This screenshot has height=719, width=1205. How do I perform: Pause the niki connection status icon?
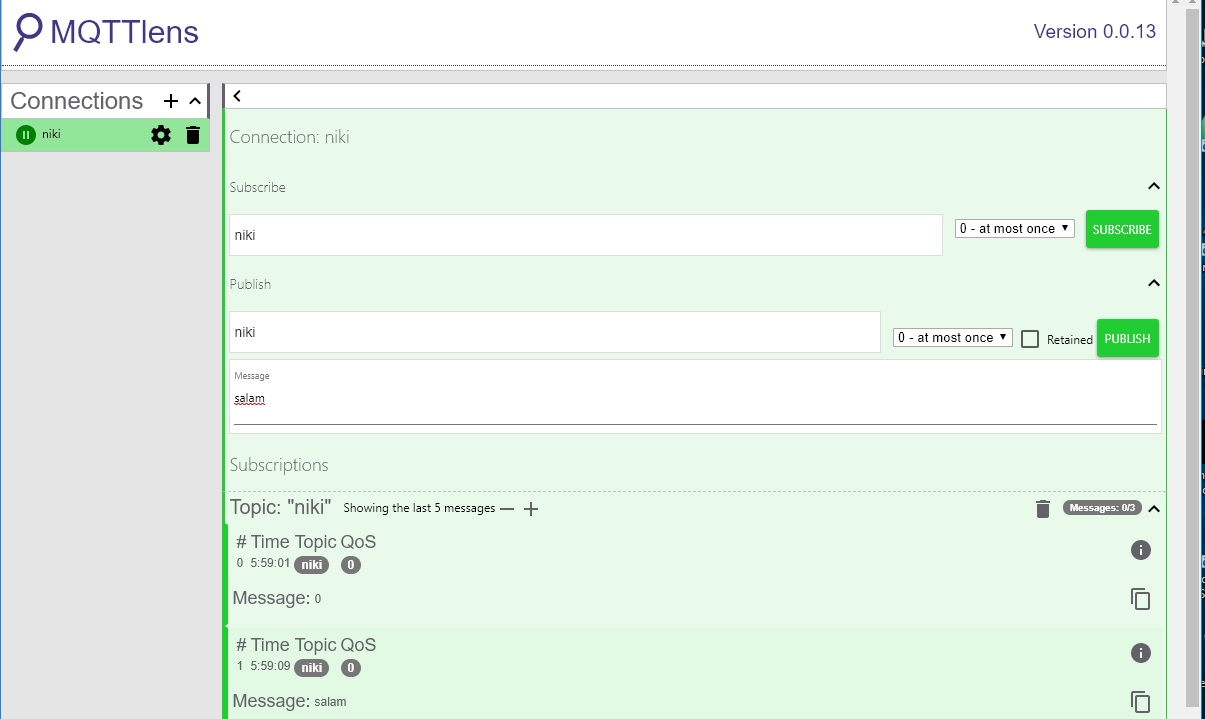tap(26, 135)
